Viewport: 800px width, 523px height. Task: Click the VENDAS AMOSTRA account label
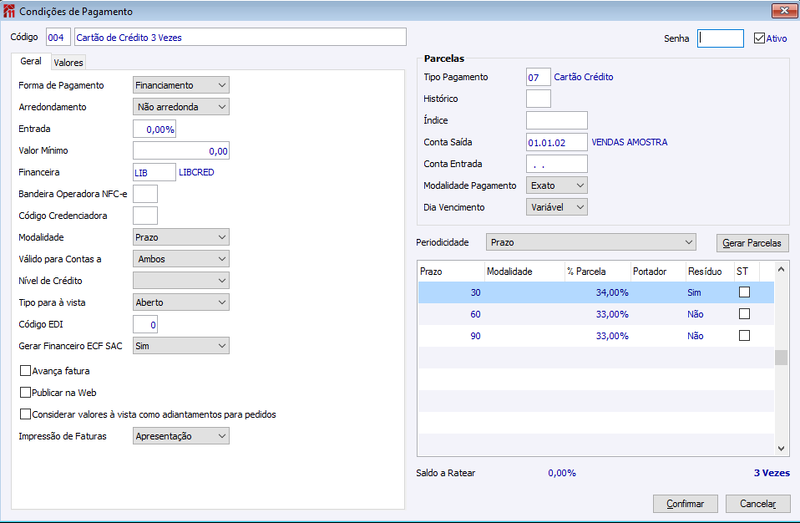pyautogui.click(x=629, y=142)
